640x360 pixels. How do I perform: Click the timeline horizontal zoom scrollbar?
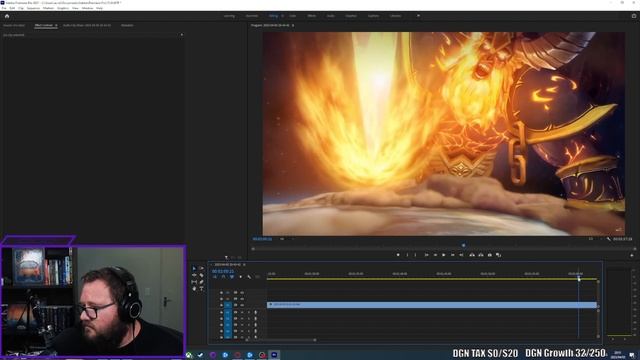(281, 340)
